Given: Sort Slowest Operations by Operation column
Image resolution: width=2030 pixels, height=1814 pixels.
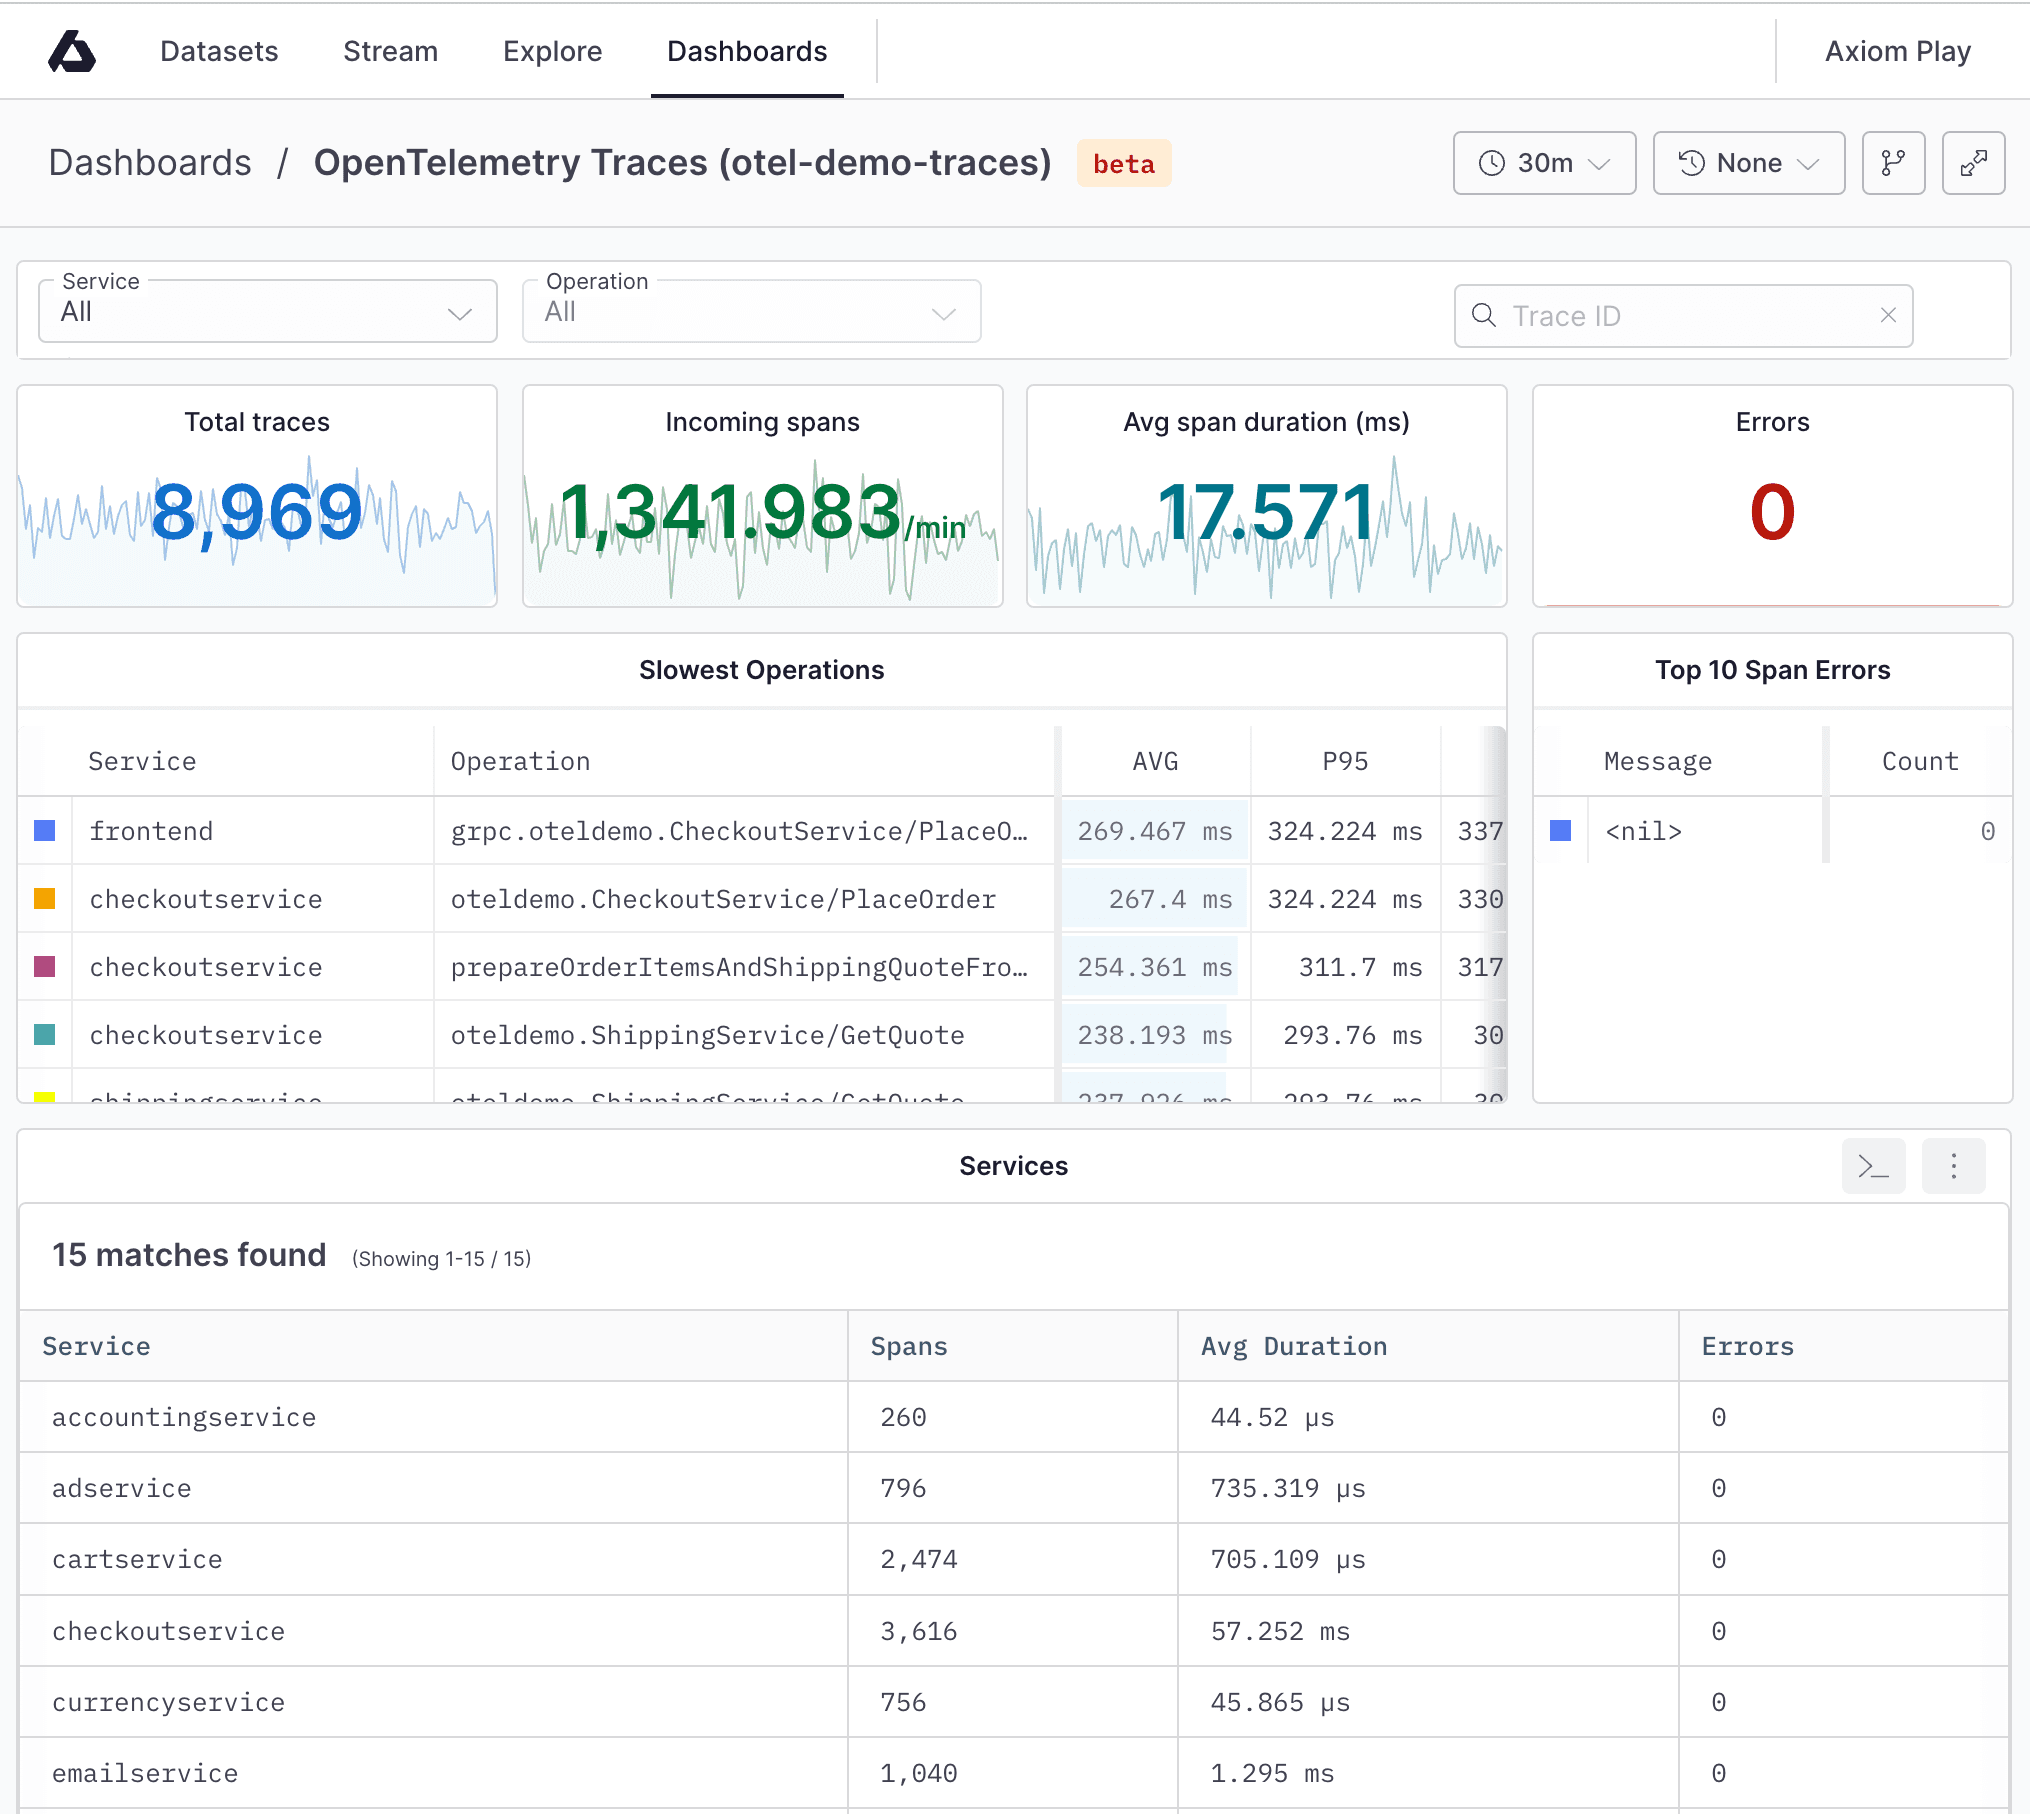Looking at the screenshot, I should (520, 762).
